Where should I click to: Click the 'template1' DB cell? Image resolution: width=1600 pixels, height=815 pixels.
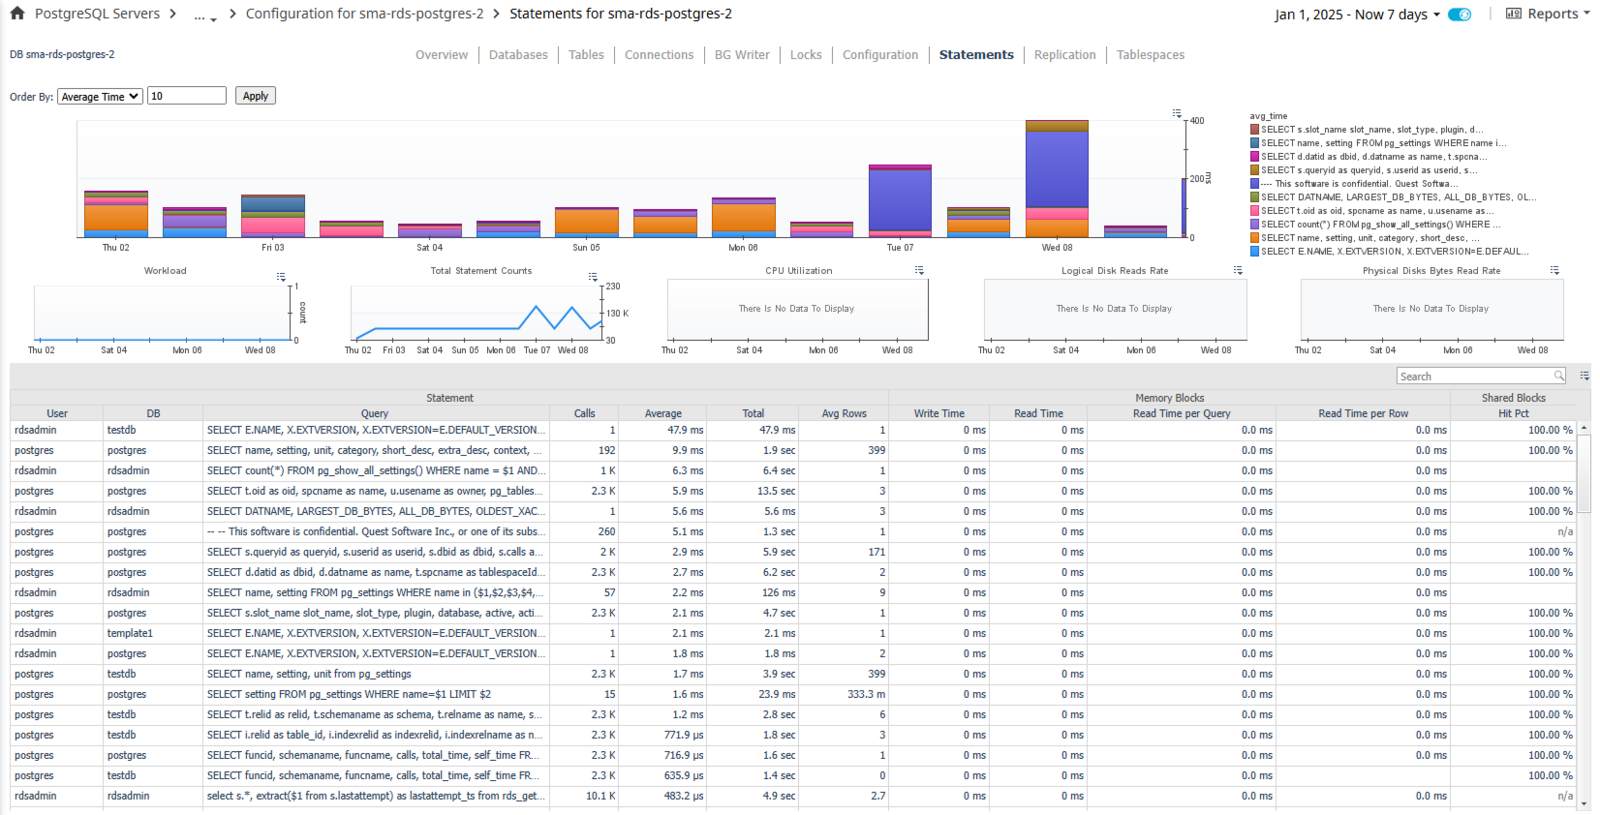click(153, 633)
